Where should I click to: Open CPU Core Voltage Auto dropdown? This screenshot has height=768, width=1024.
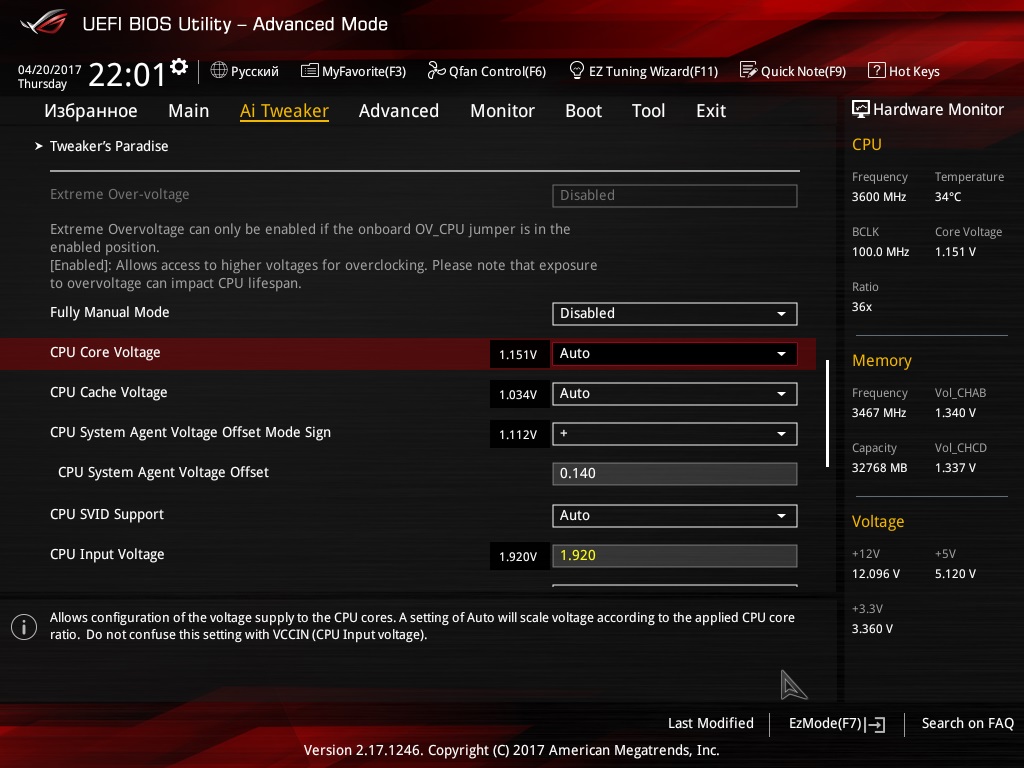675,353
